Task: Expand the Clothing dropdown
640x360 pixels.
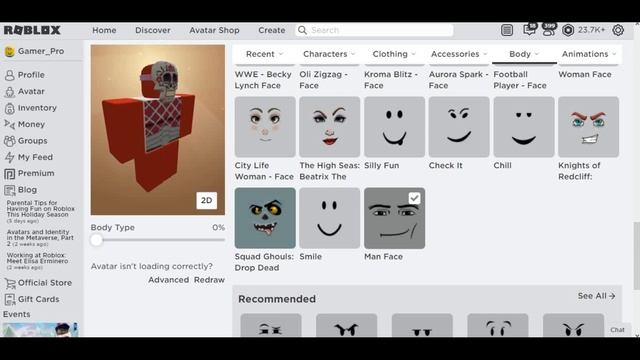Action: 394,54
